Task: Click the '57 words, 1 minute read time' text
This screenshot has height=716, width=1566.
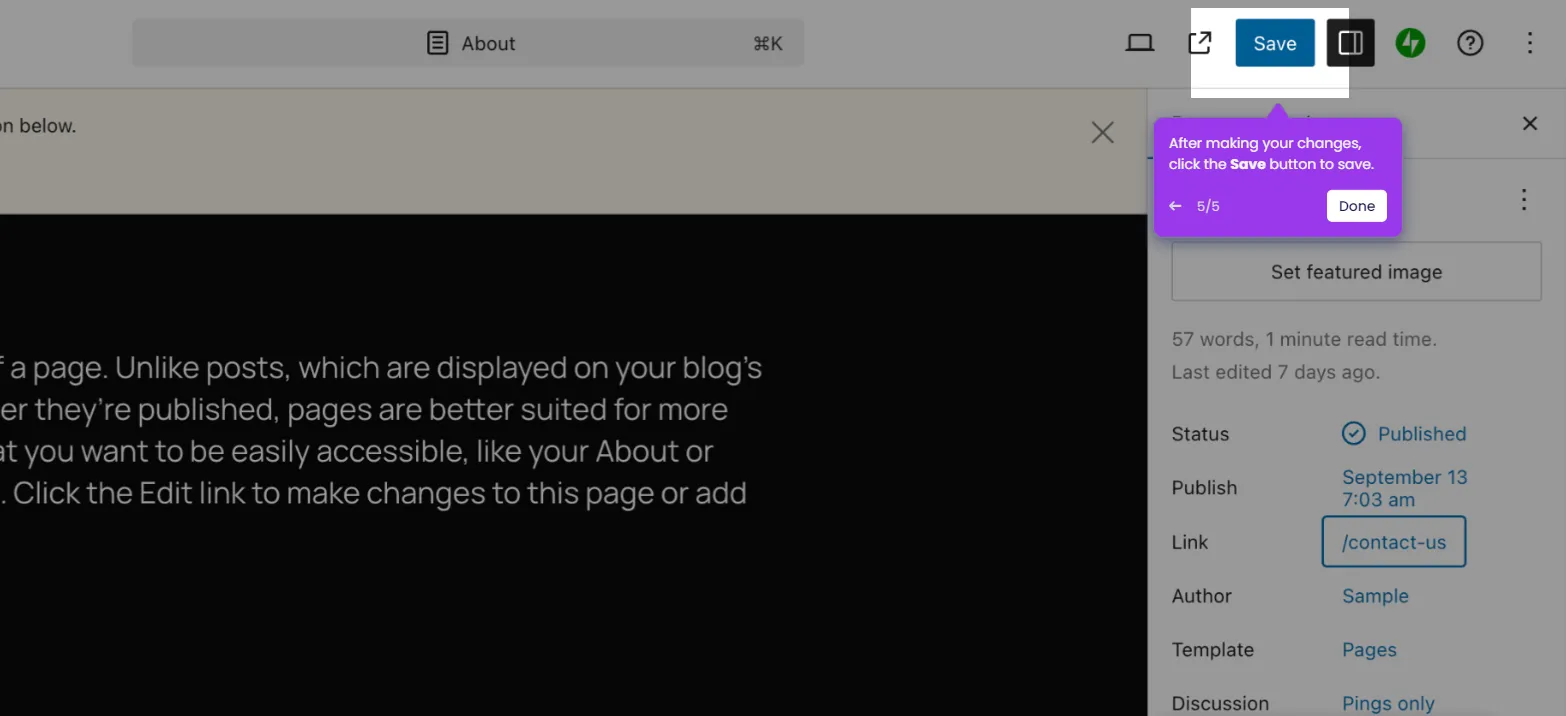Action: [1304, 339]
